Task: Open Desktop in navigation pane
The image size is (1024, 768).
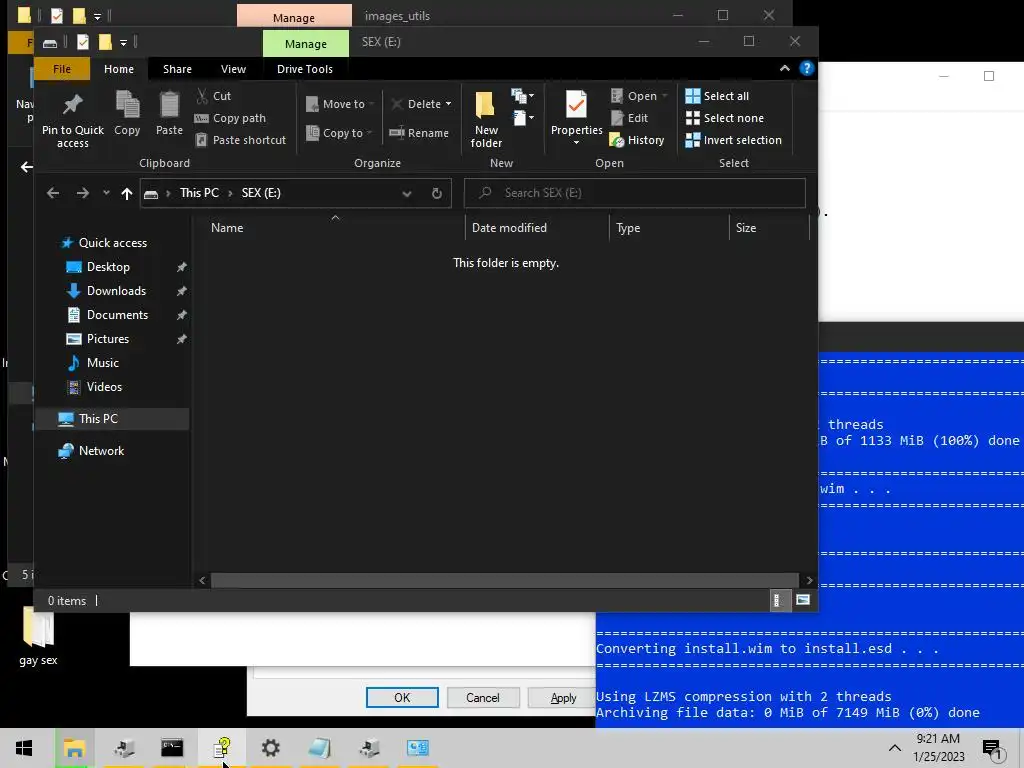Action: click(108, 267)
